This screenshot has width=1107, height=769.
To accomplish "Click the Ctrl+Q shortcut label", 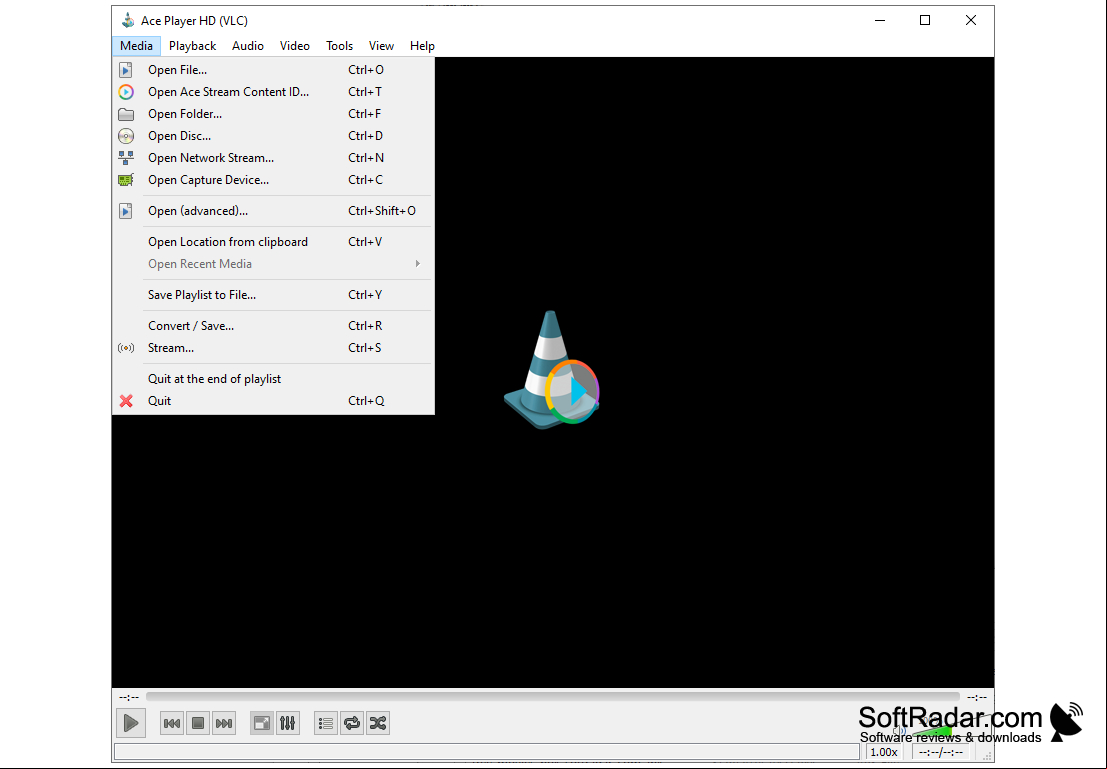I will (366, 401).
